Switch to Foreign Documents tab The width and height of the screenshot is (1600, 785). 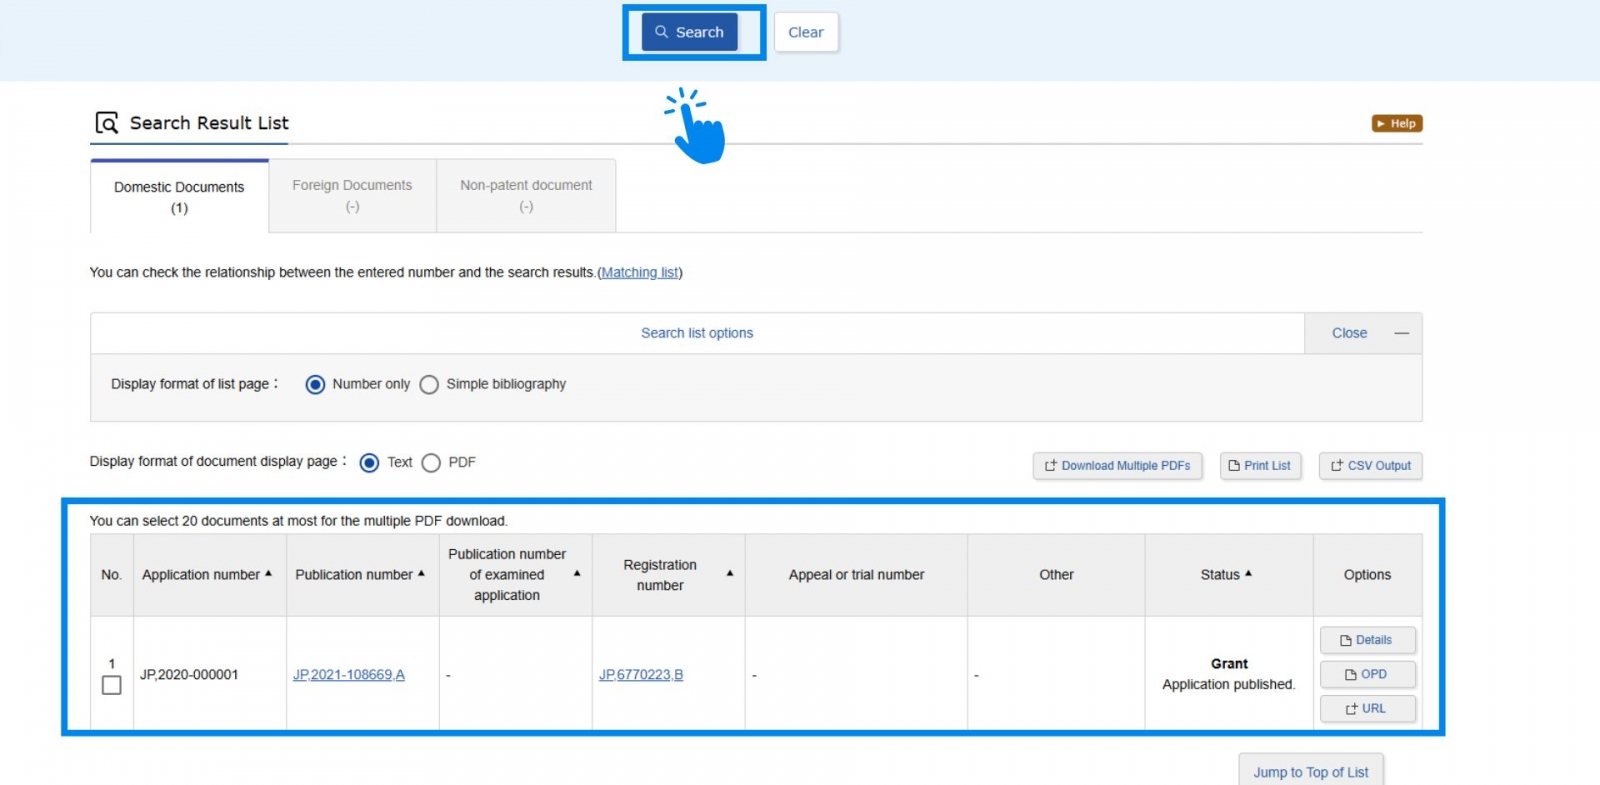352,196
